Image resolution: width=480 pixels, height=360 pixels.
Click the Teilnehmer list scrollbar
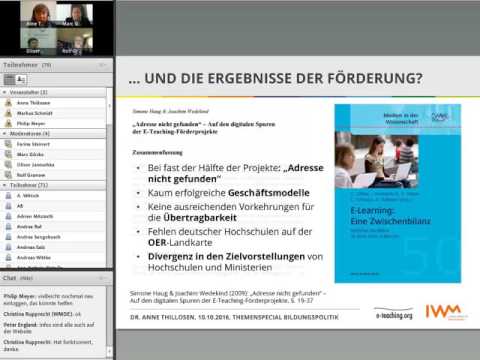[x=110, y=177]
